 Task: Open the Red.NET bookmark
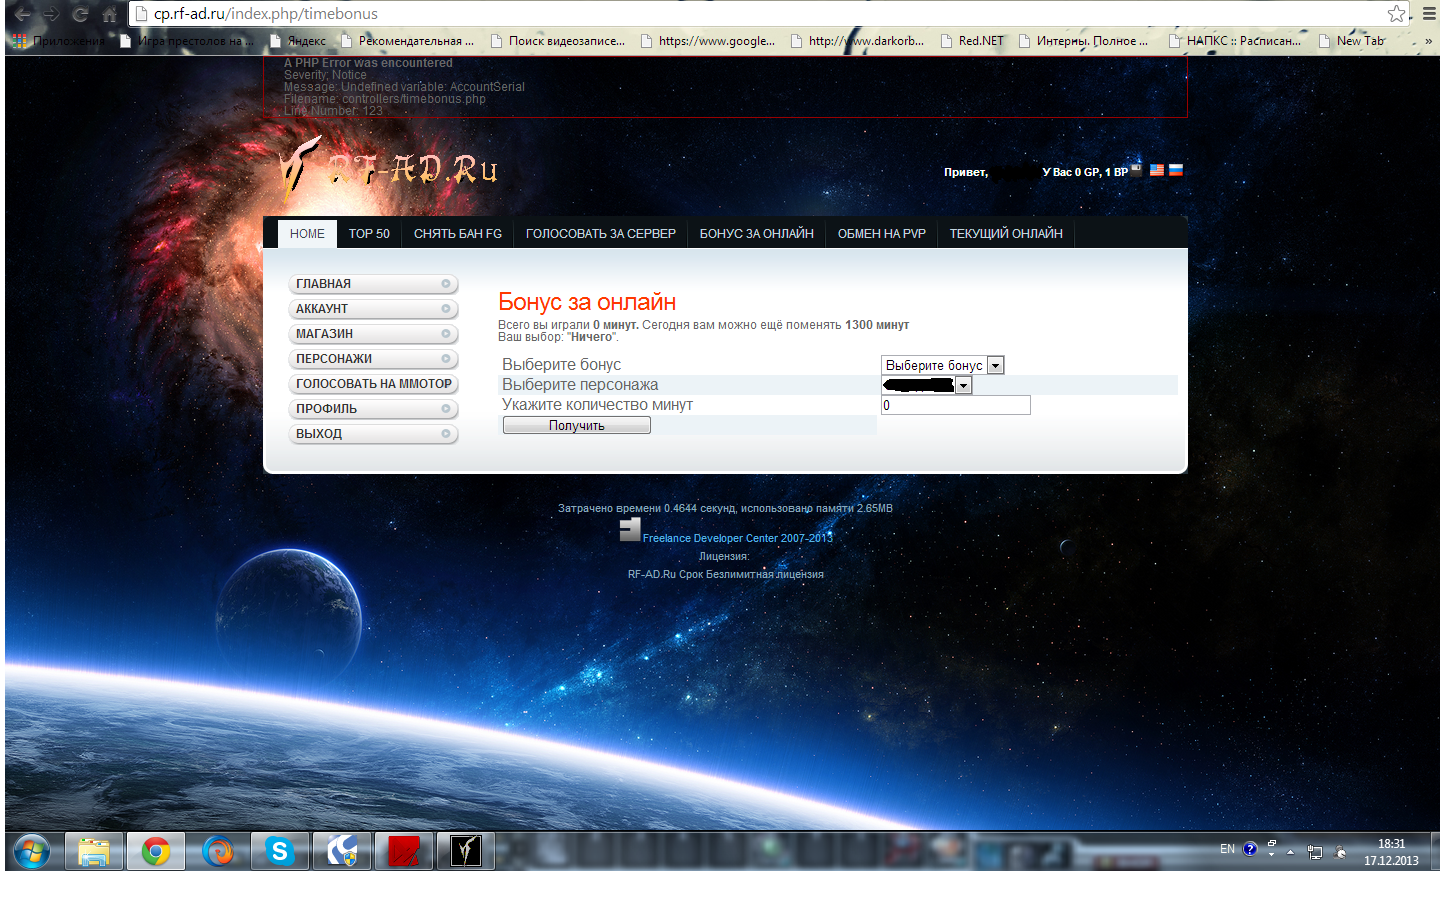pos(972,41)
